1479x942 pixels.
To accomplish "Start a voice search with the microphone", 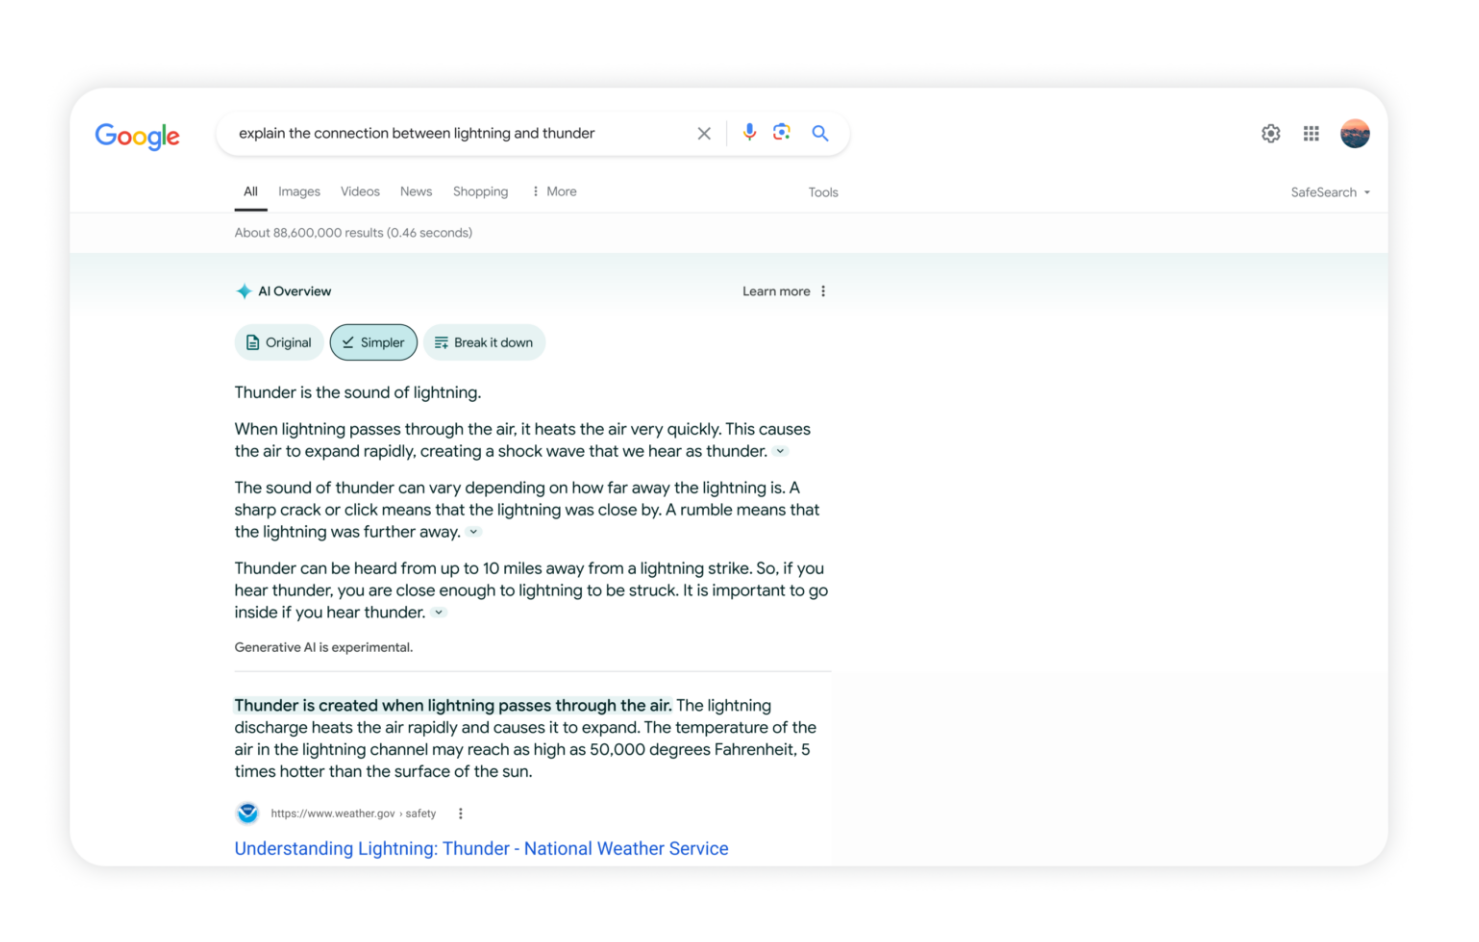I will (x=749, y=132).
